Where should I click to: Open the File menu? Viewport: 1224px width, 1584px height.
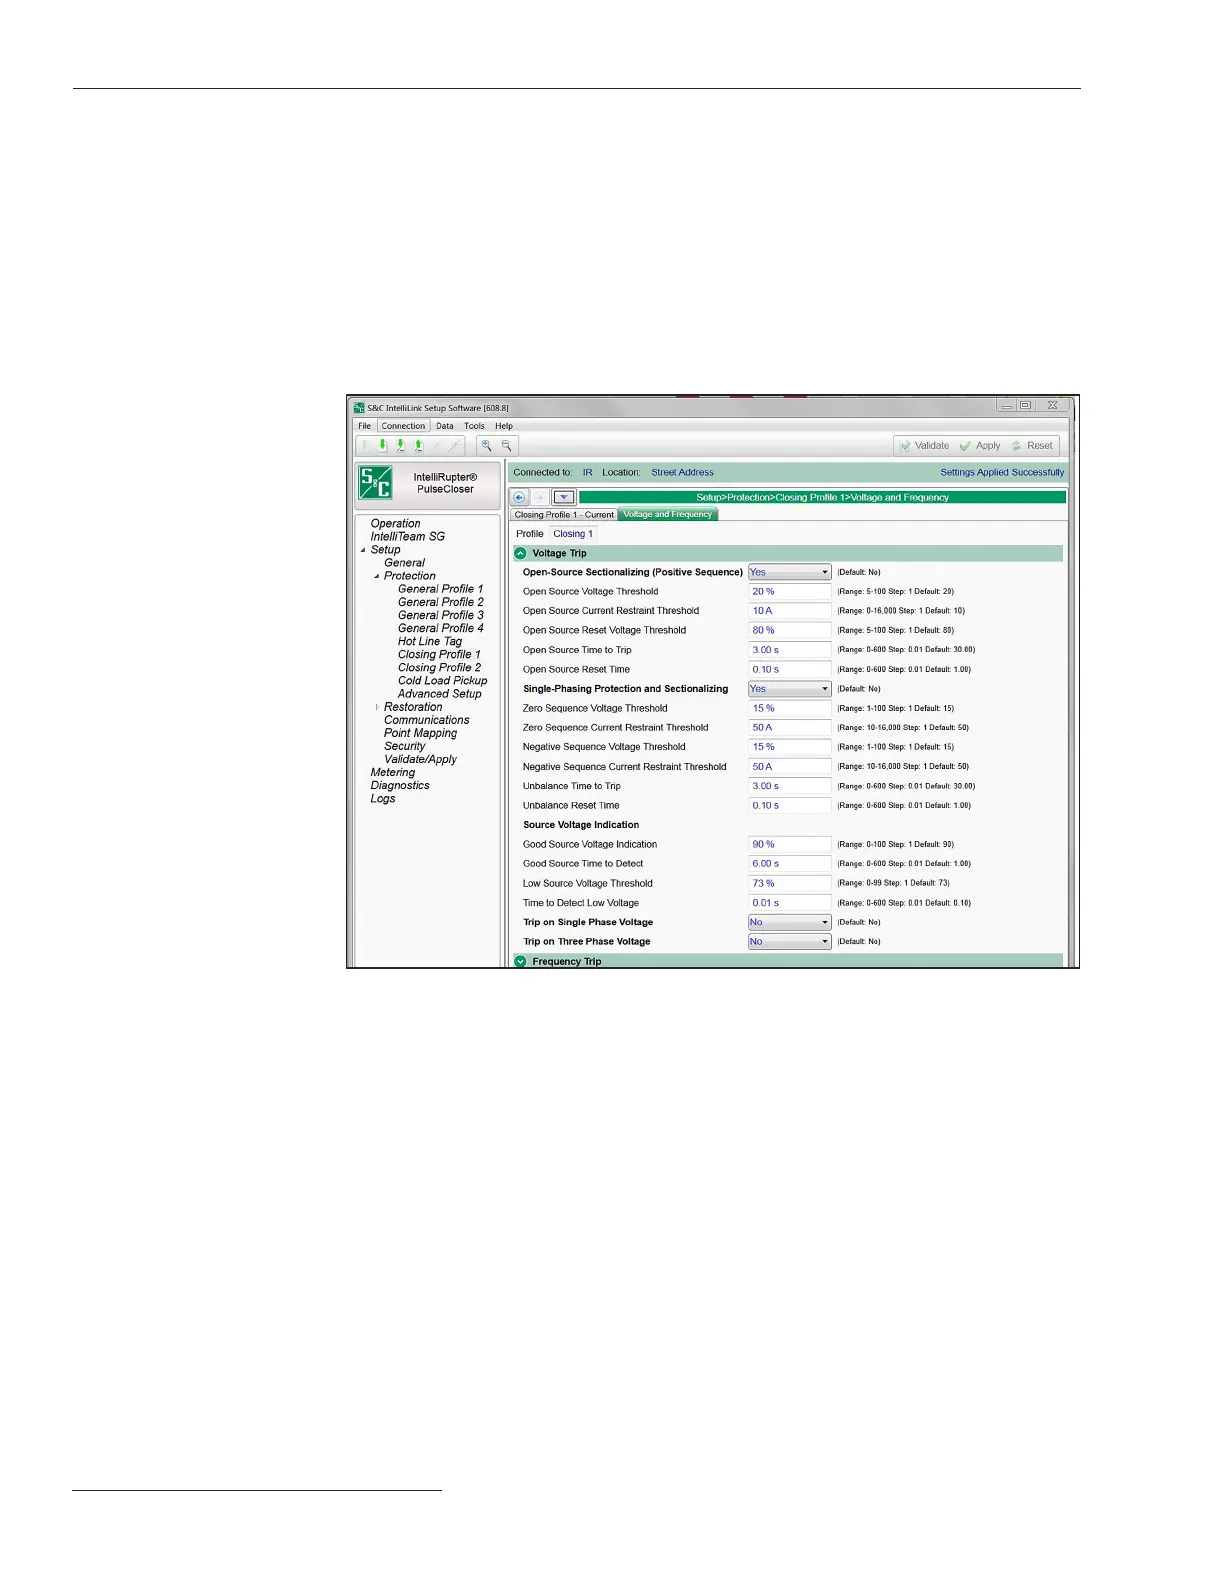(x=364, y=426)
